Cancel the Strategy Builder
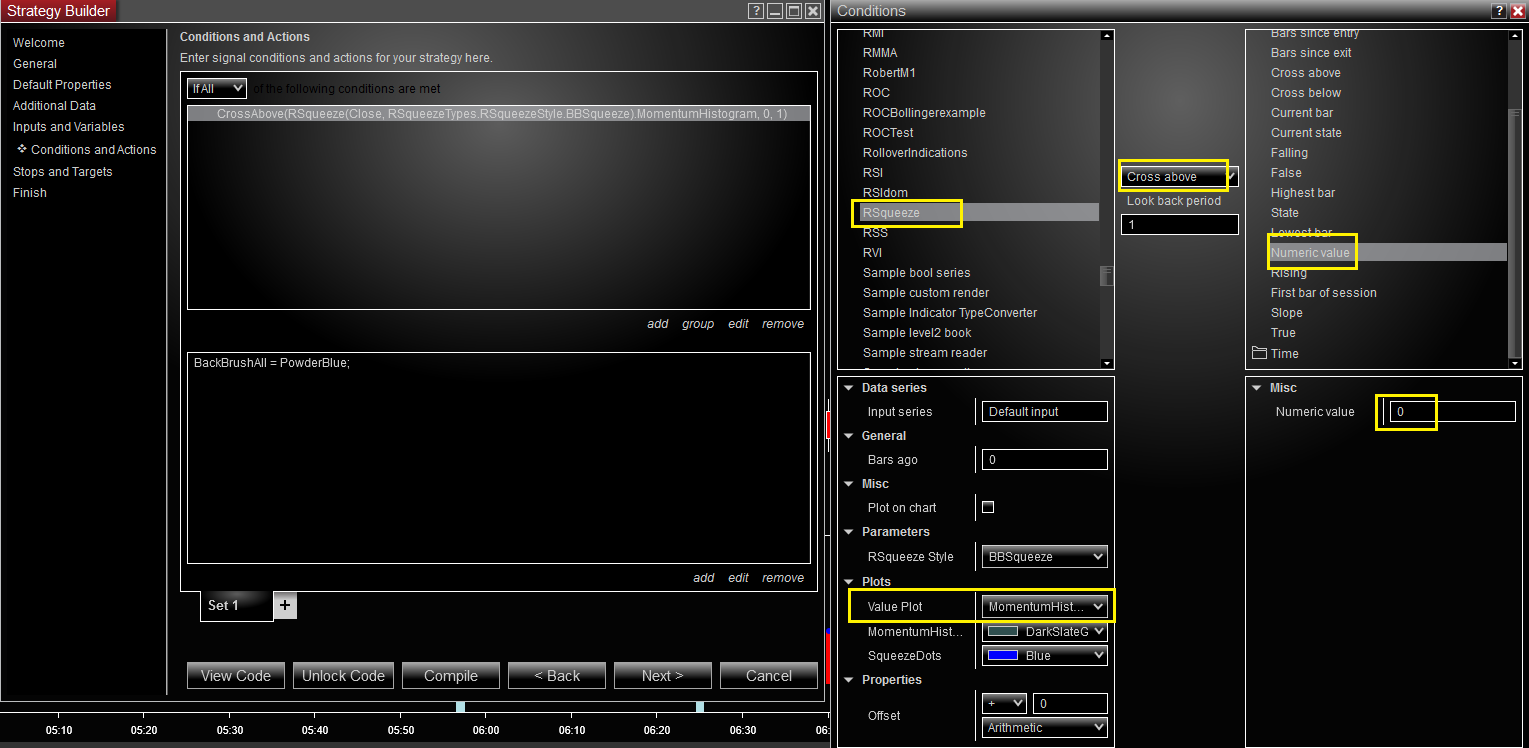Screen dimensions: 1529x748 pos(769,676)
